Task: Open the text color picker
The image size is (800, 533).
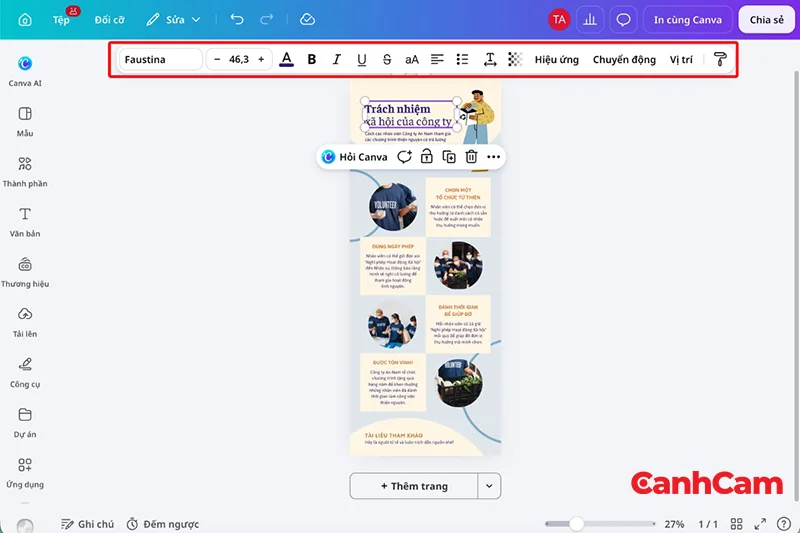Action: [x=287, y=60]
